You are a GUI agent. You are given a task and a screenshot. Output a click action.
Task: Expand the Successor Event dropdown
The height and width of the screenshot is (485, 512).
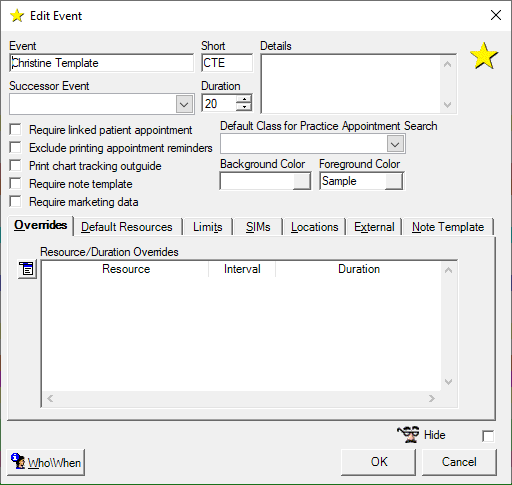click(184, 104)
